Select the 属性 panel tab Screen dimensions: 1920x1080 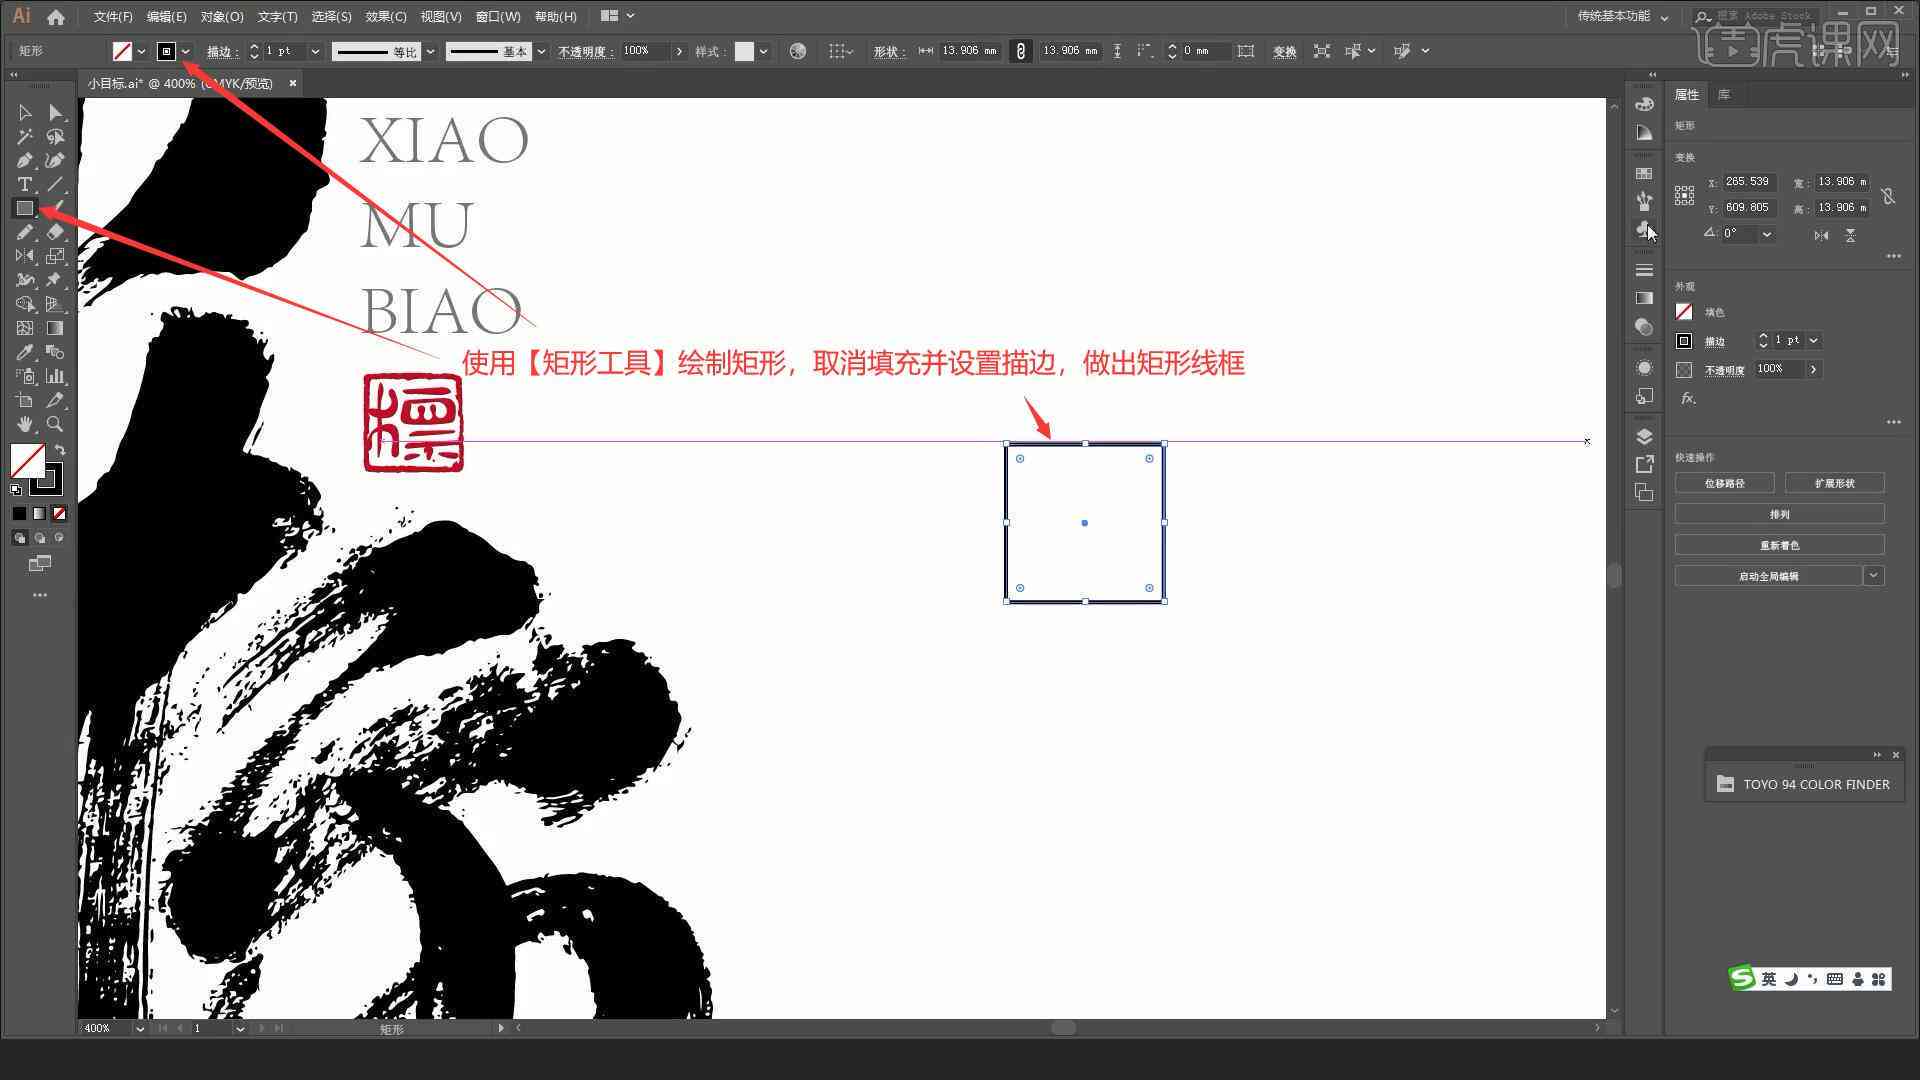1687,94
